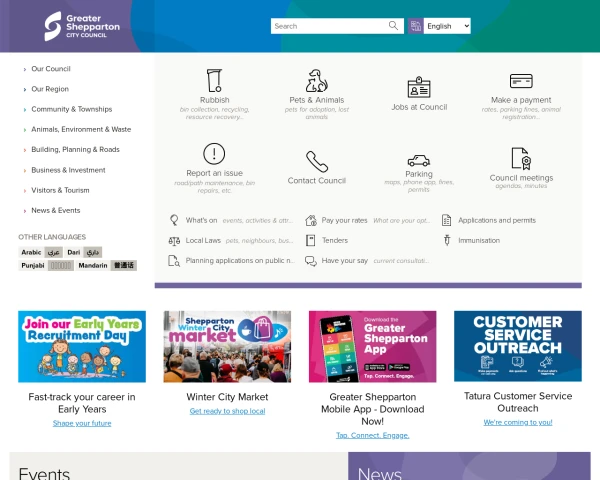Click the Have your say speech icon
Viewport: 600px width, 480px height.
(311, 261)
